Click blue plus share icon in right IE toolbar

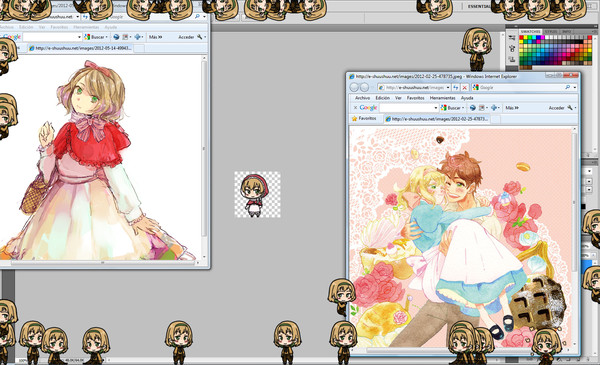point(494,108)
